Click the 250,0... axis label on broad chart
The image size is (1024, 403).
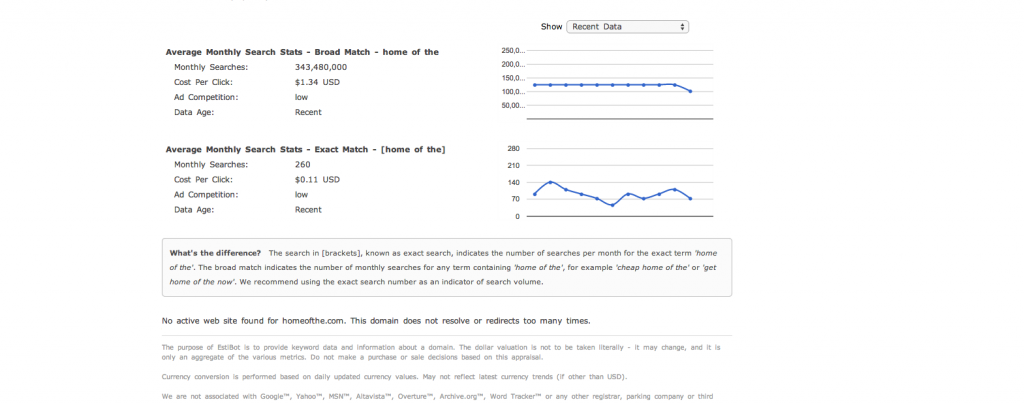tap(513, 50)
